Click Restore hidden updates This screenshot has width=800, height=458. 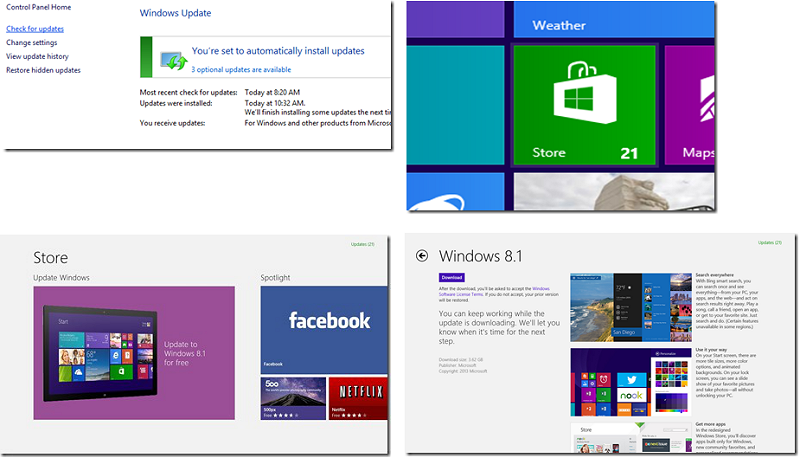[43, 70]
